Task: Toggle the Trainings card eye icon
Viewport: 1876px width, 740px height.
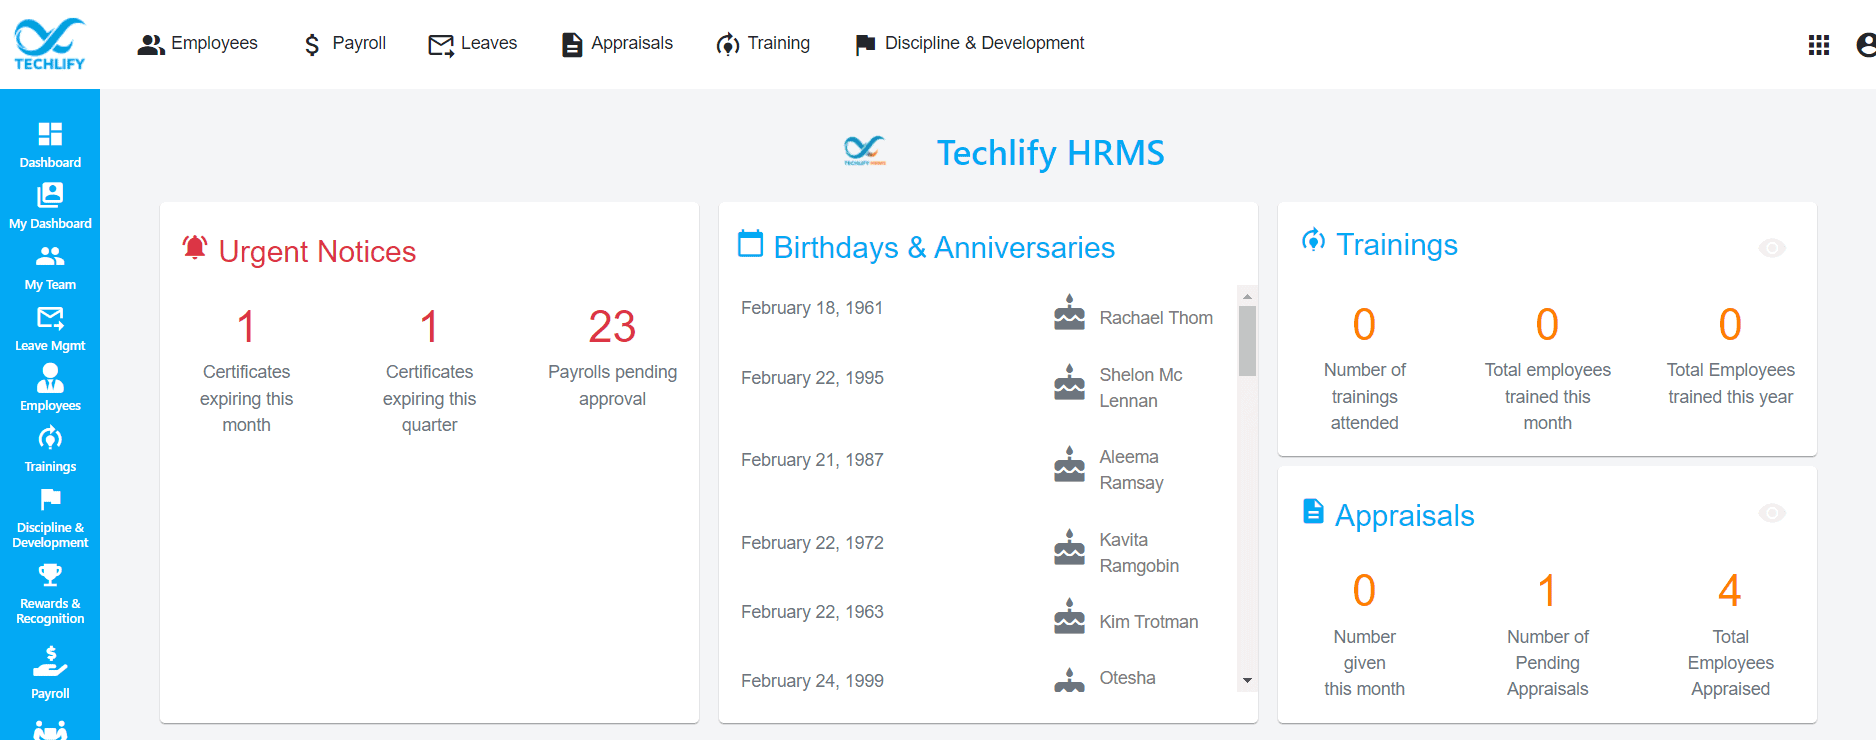Action: [1772, 248]
